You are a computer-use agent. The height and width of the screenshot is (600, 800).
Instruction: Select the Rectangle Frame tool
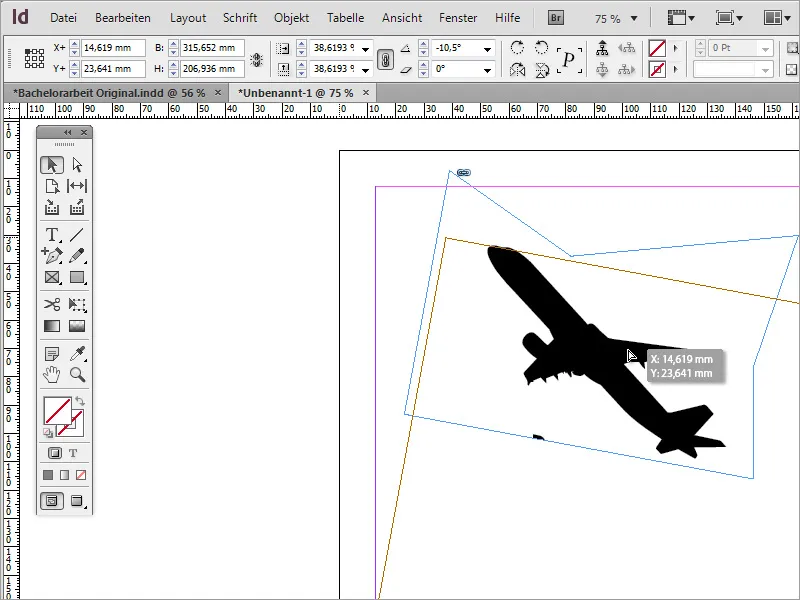pyautogui.click(x=52, y=277)
